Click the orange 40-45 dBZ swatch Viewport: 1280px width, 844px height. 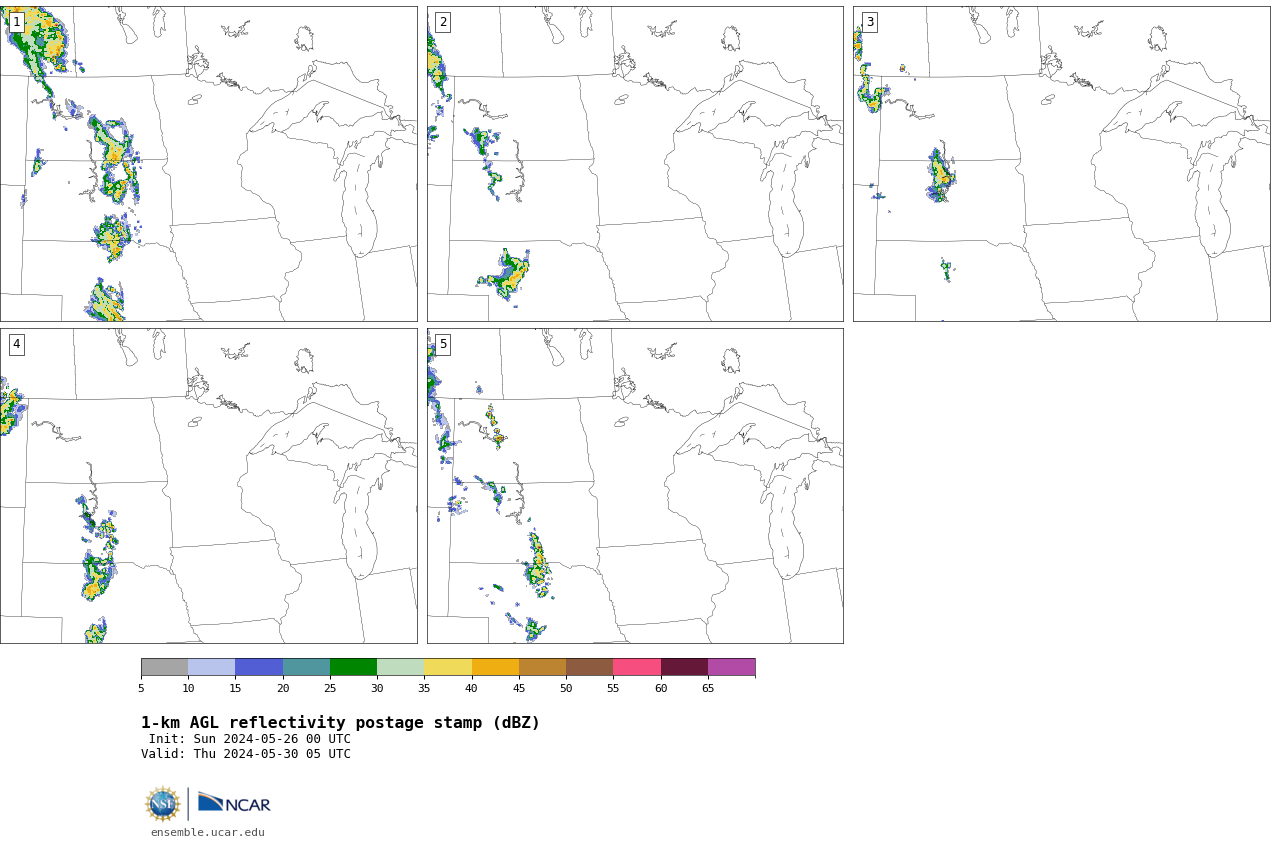point(495,667)
